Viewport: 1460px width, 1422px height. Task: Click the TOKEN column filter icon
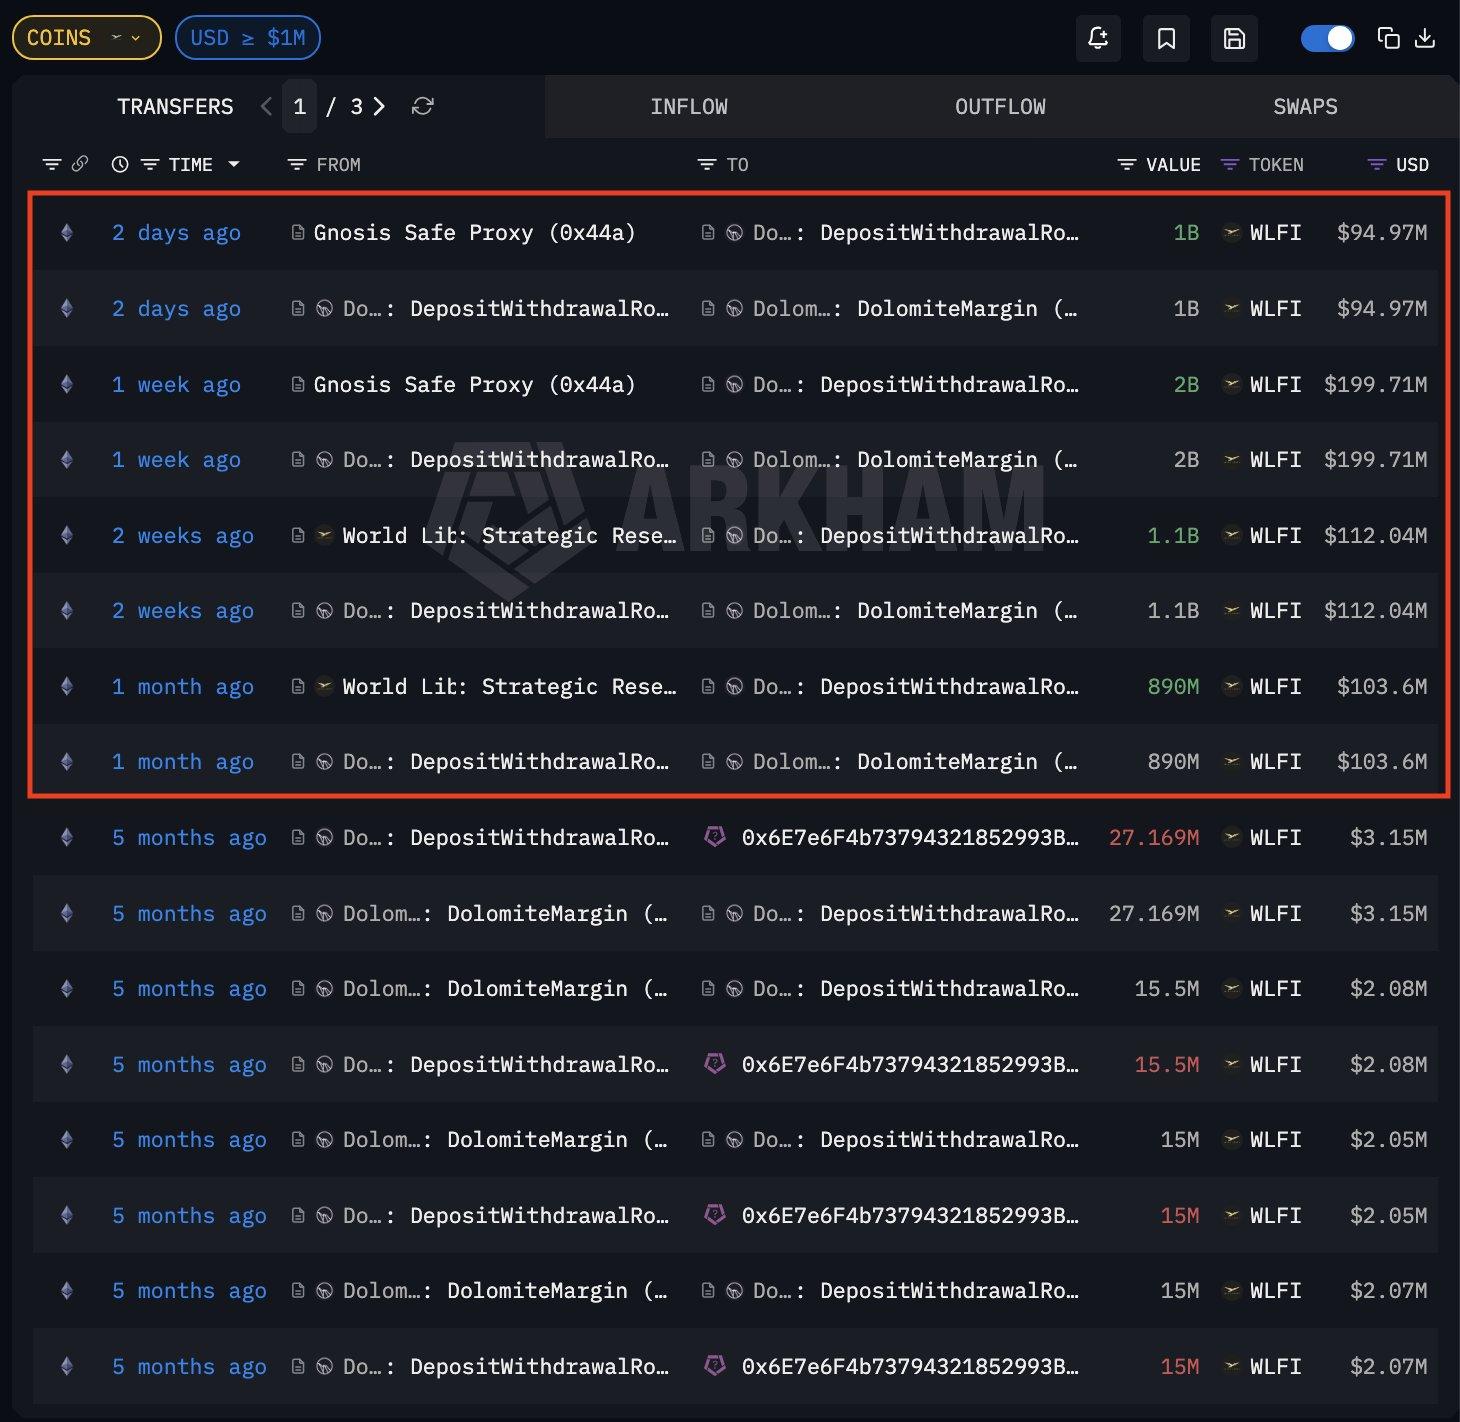1230,164
